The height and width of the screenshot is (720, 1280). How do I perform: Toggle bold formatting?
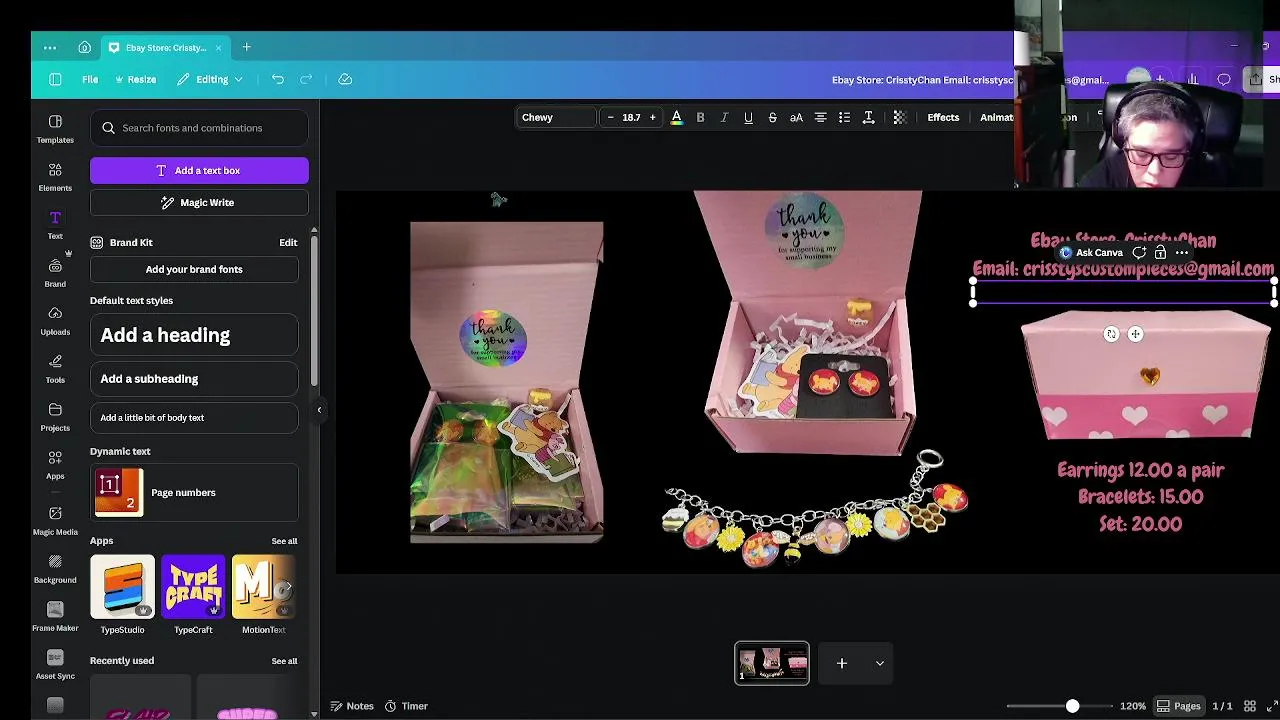point(700,117)
